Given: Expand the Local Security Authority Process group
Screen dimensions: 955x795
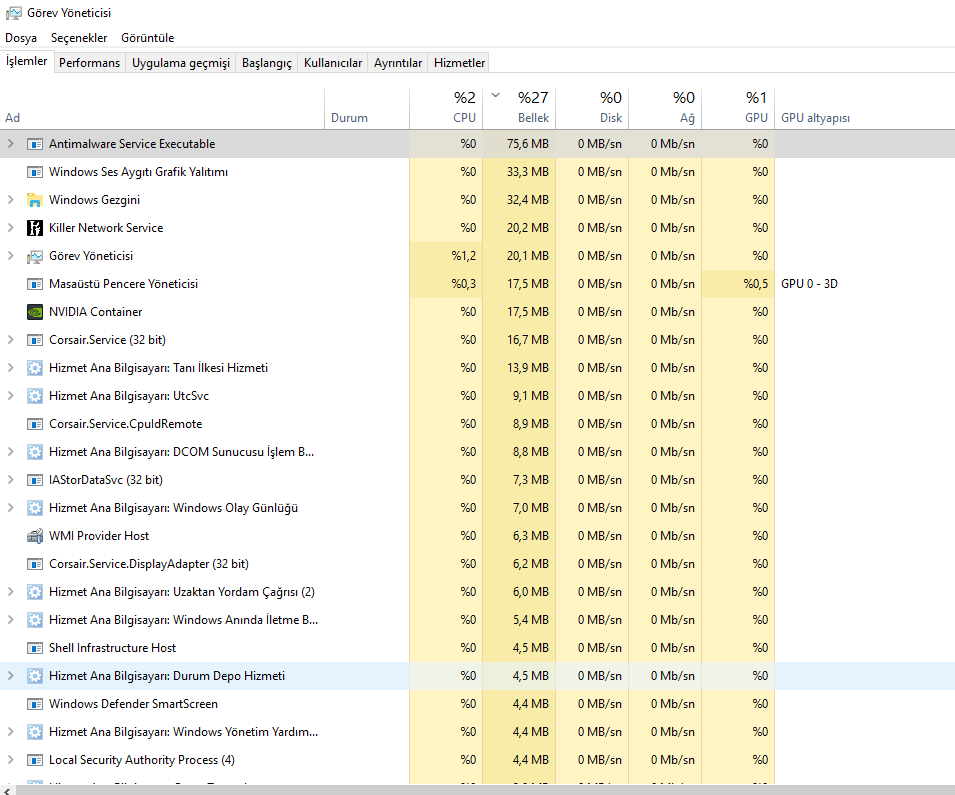Looking at the screenshot, I should pos(10,761).
